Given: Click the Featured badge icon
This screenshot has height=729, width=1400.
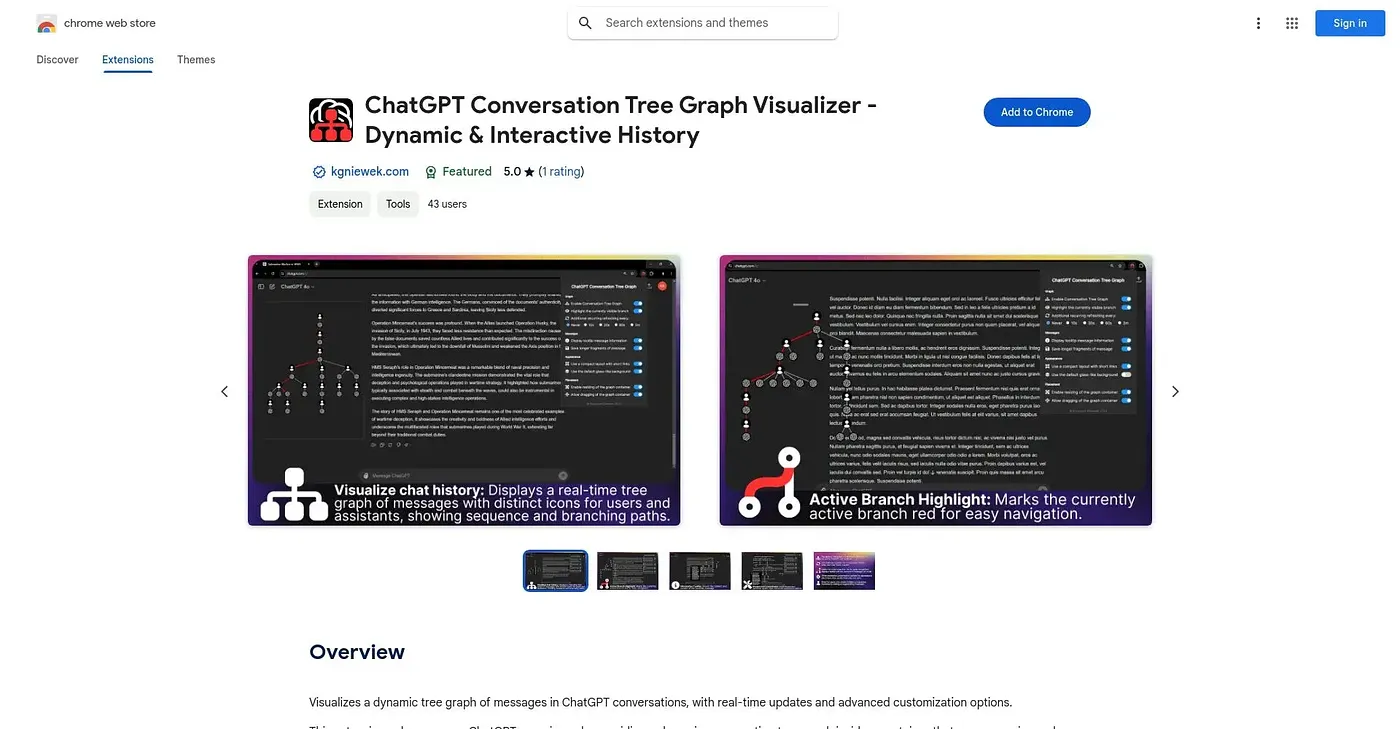Looking at the screenshot, I should (x=431, y=172).
